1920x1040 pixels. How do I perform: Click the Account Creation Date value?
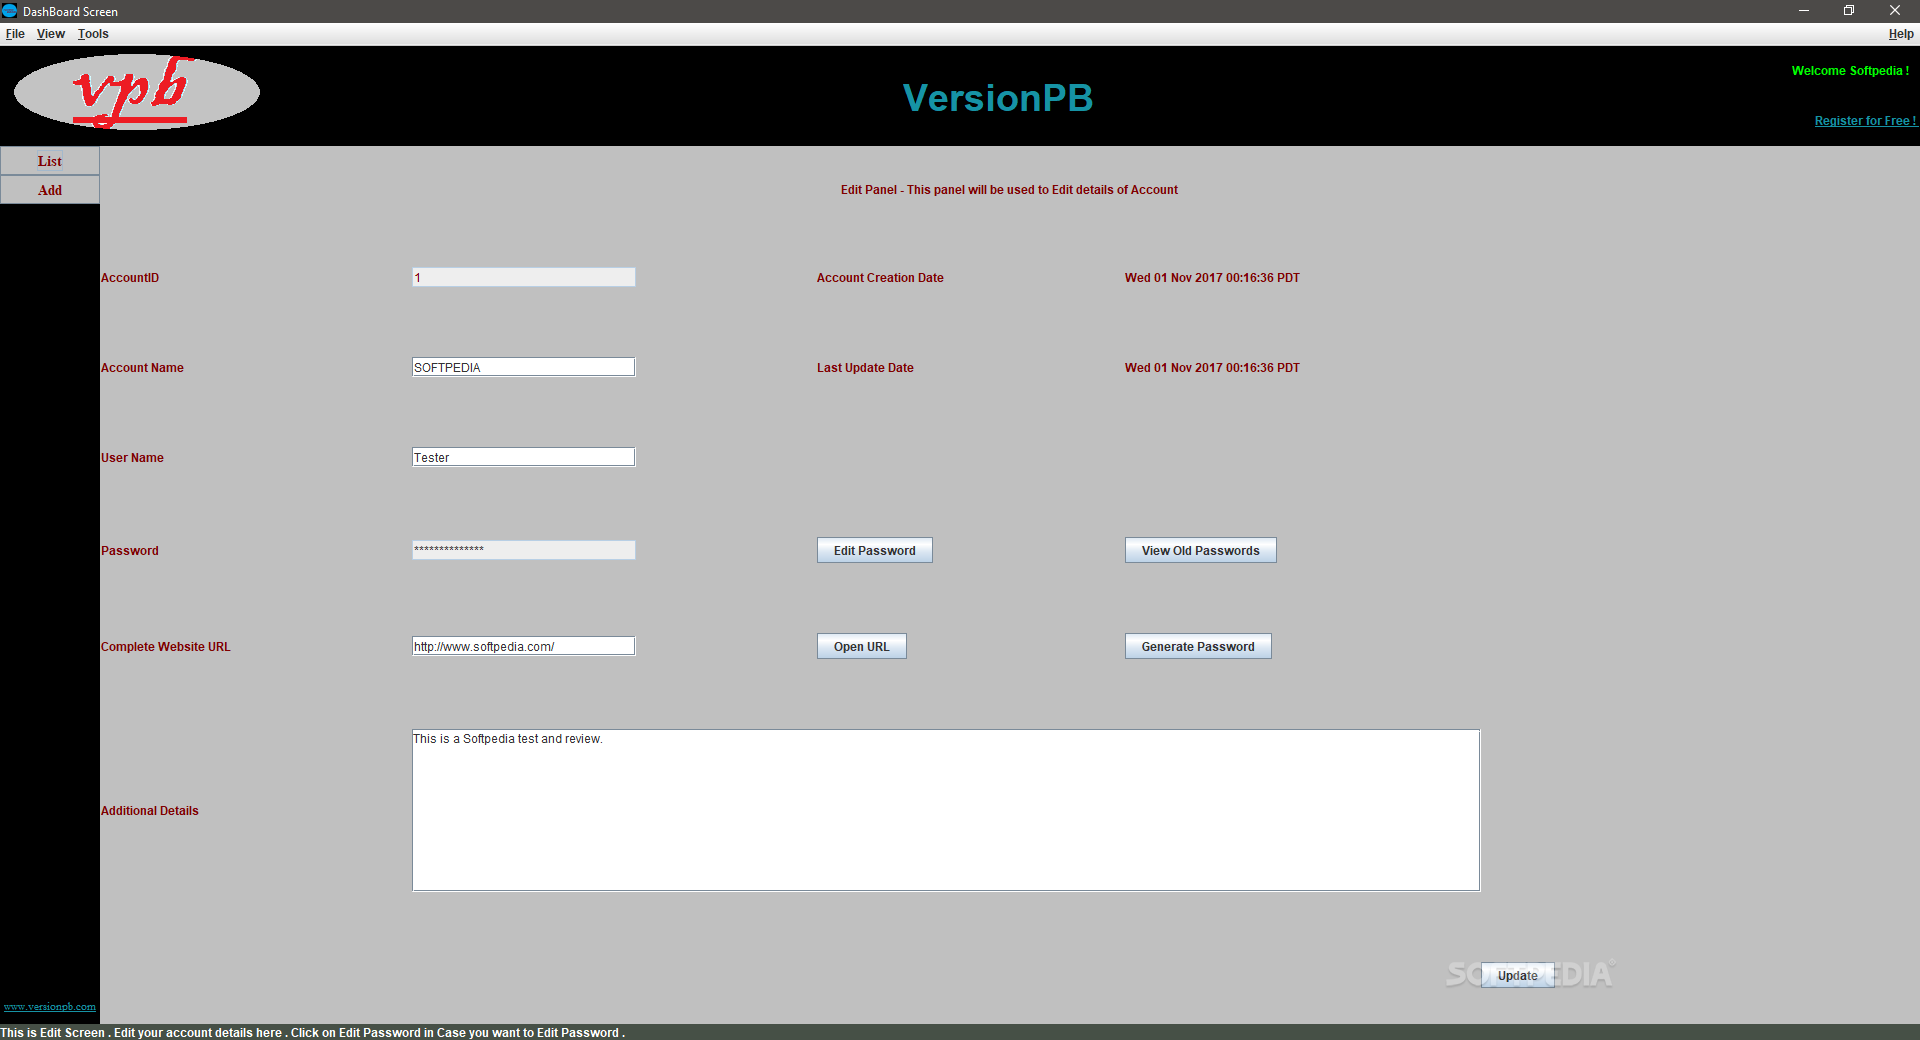point(1212,278)
